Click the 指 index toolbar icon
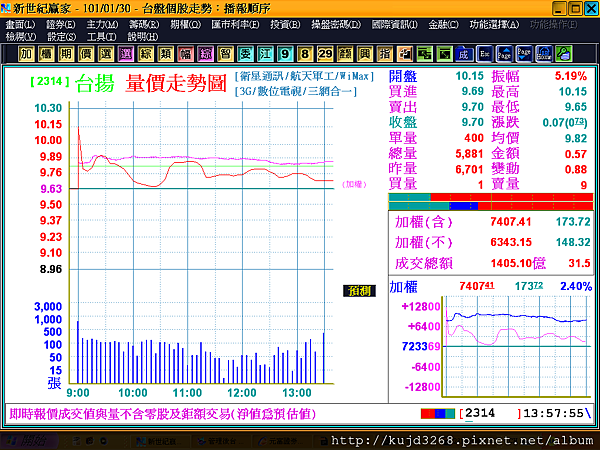The width and height of the screenshot is (600, 450). click(x=385, y=54)
